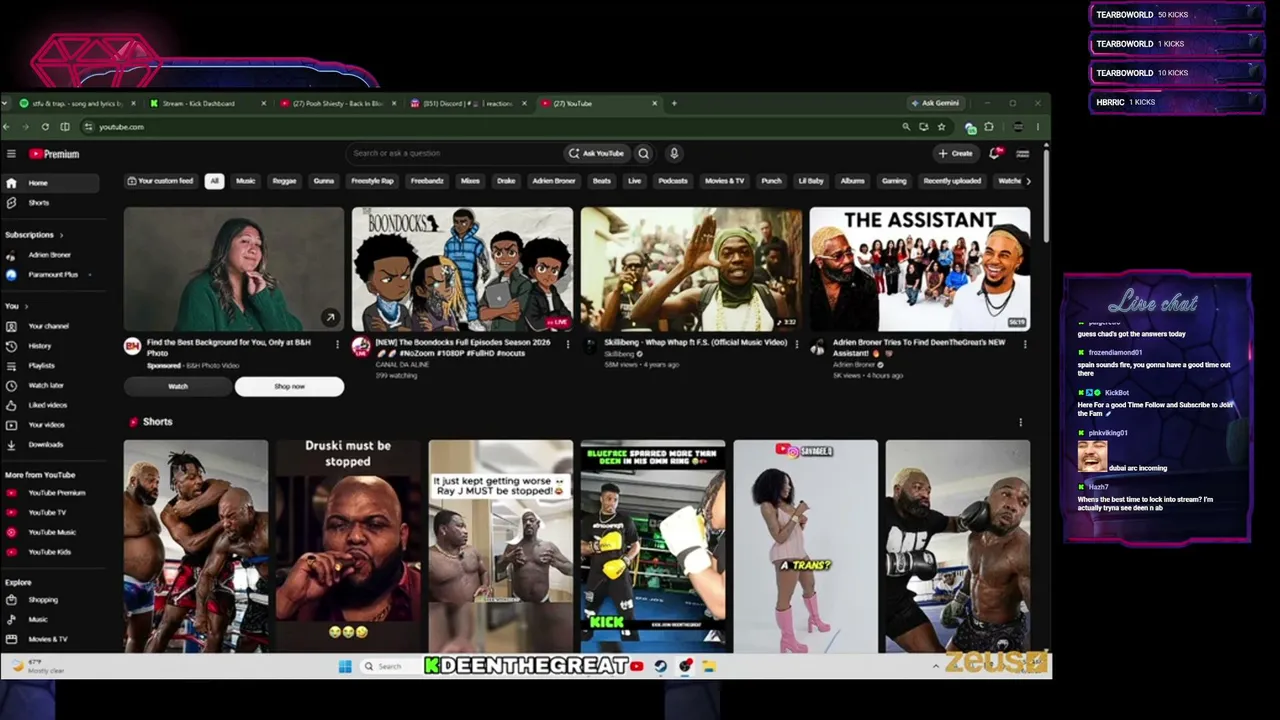The height and width of the screenshot is (720, 1280).
Task: Open File Explorer from the taskbar
Action: 709,666
